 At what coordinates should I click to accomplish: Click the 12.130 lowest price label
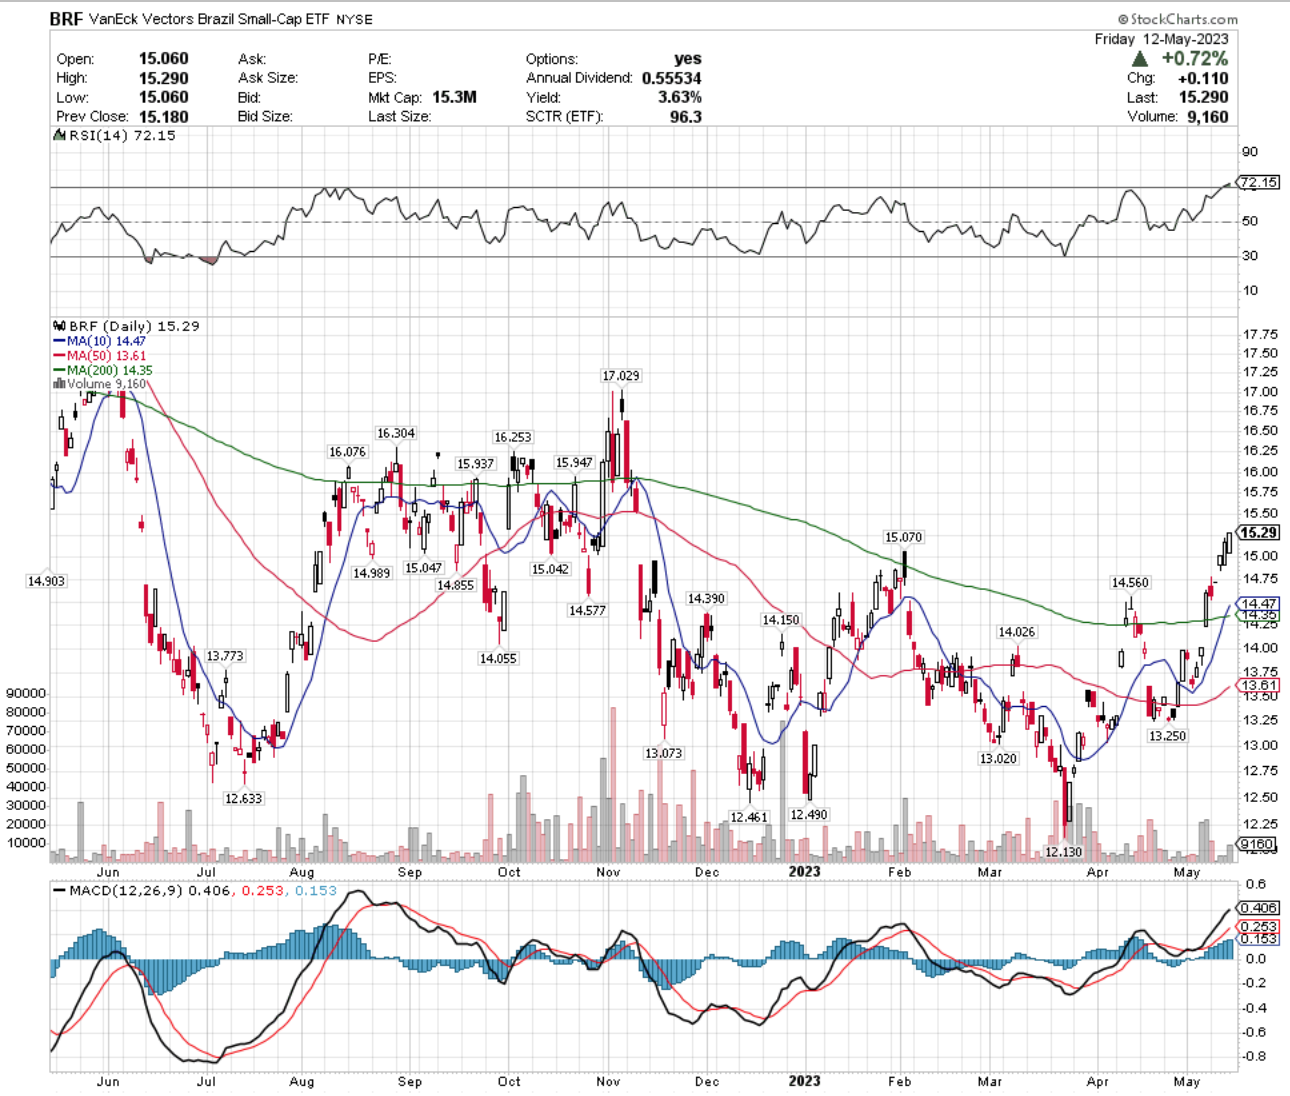[x=1063, y=852]
